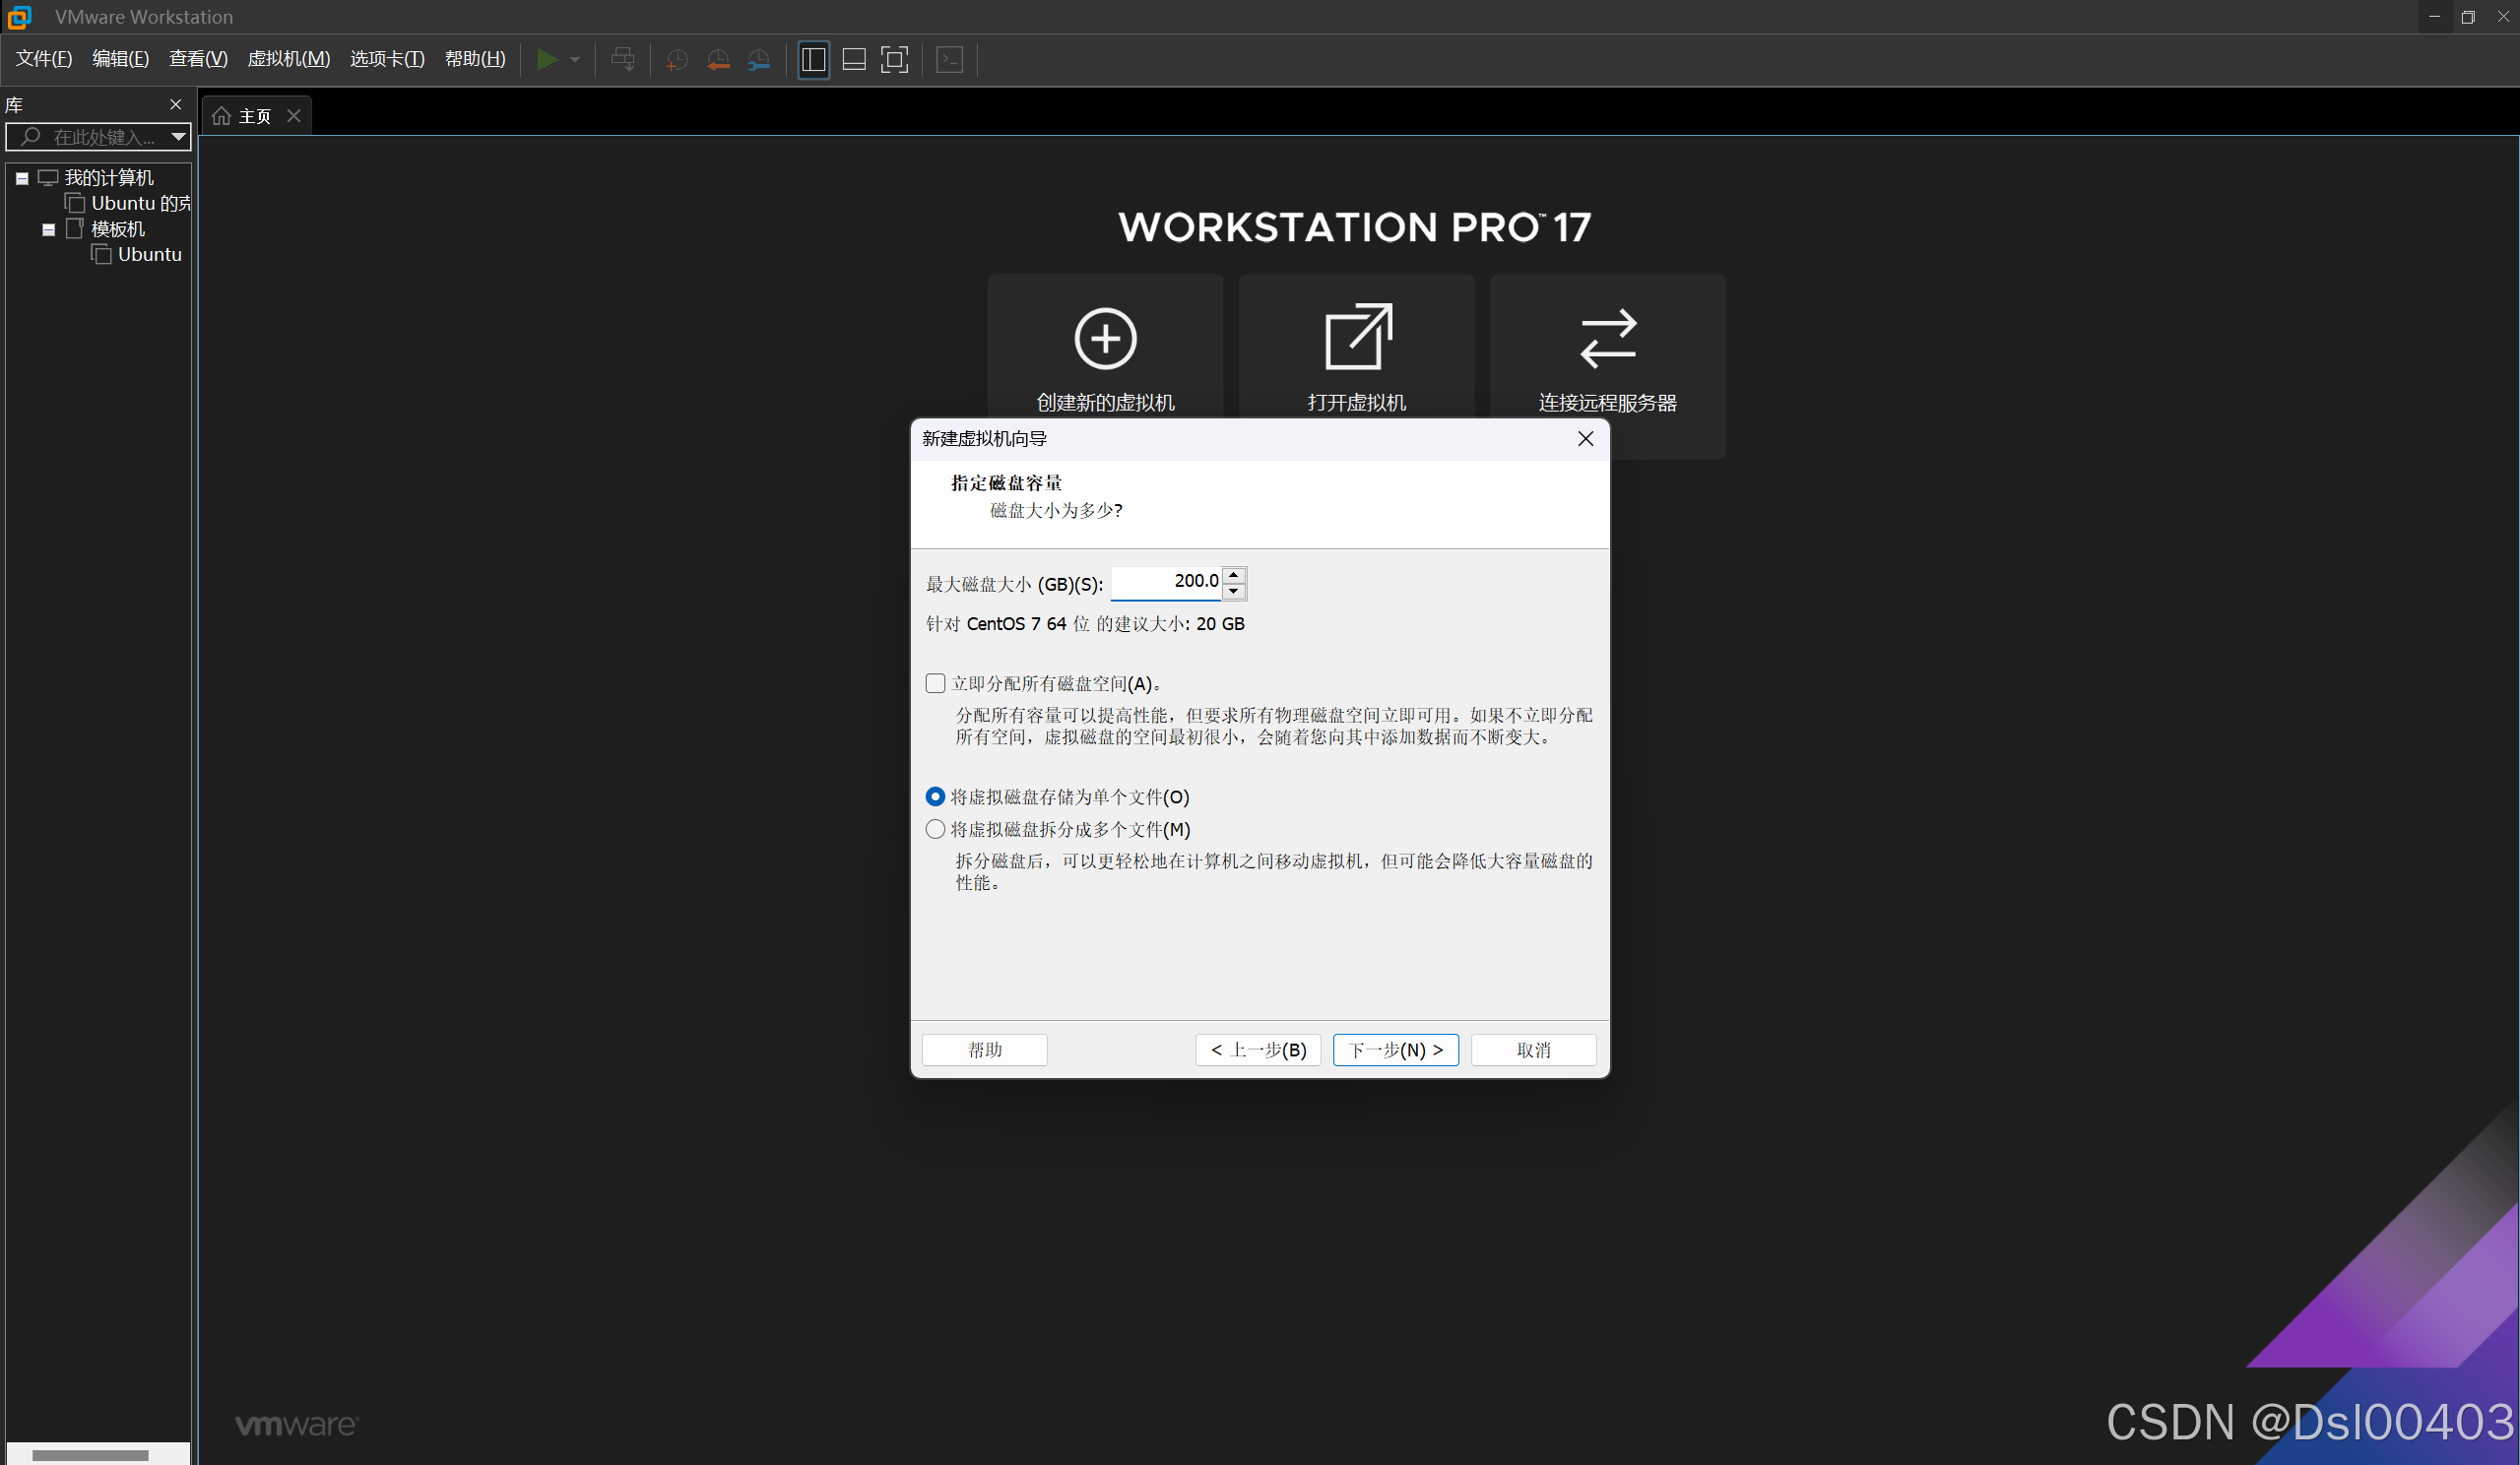Open the 虚拟机(M) menu

coord(288,59)
